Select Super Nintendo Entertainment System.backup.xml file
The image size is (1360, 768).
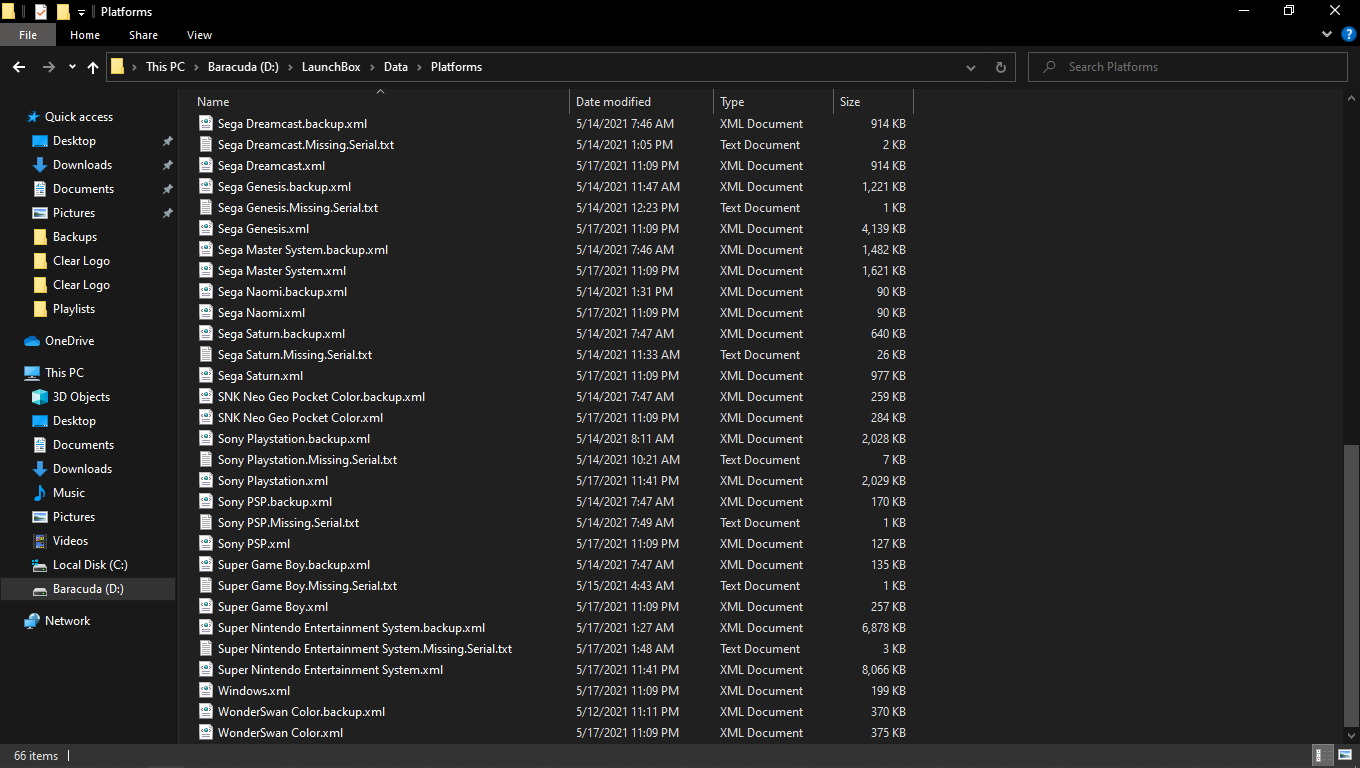(351, 628)
